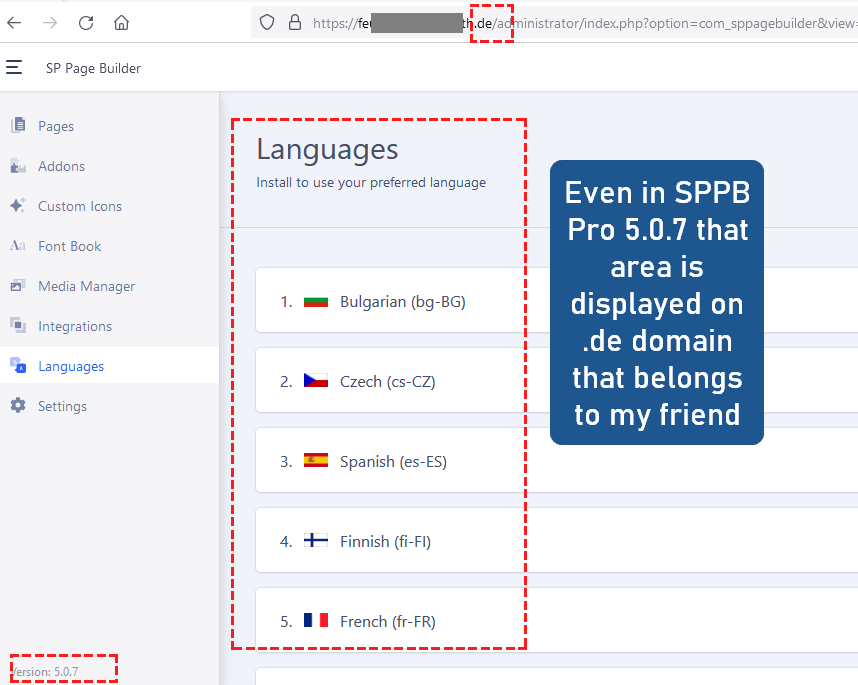Open the Font Book menu item
Screen dimensions: 858x685
coord(69,246)
